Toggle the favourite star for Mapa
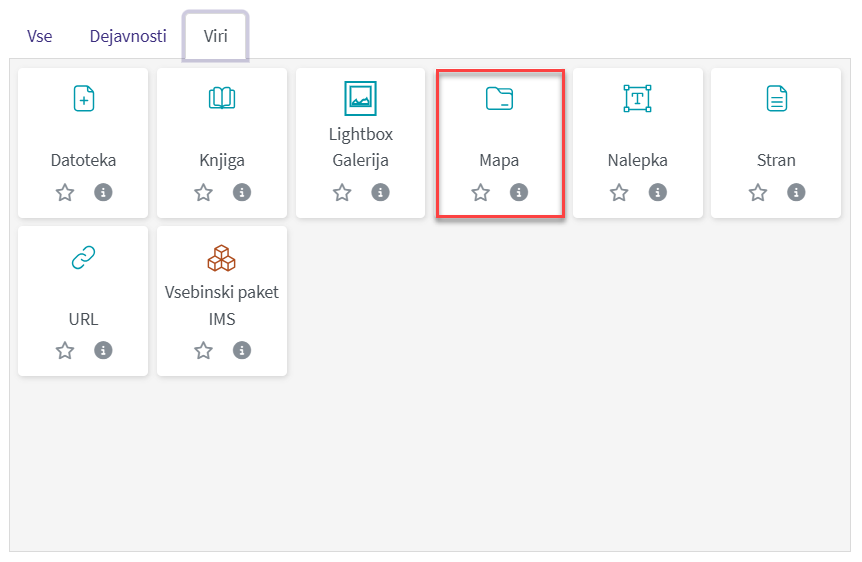Screen dimensions: 862x562 (x=481, y=193)
